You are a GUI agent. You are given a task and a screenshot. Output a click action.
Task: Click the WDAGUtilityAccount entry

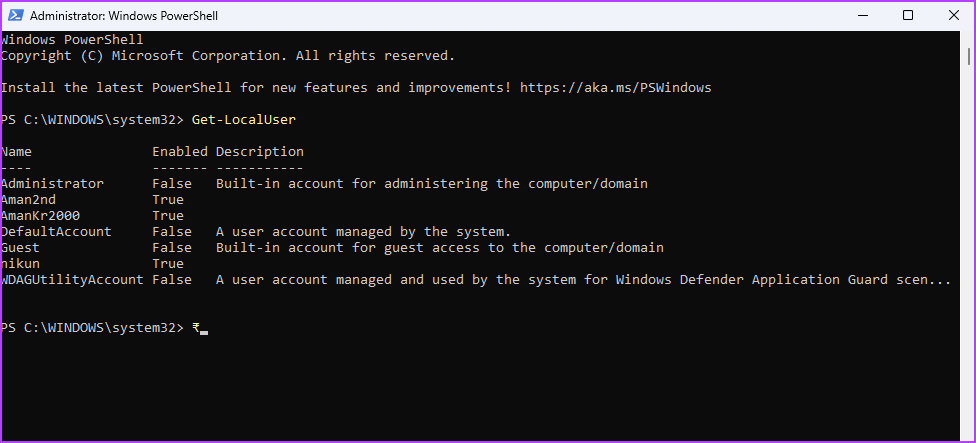[x=72, y=280]
